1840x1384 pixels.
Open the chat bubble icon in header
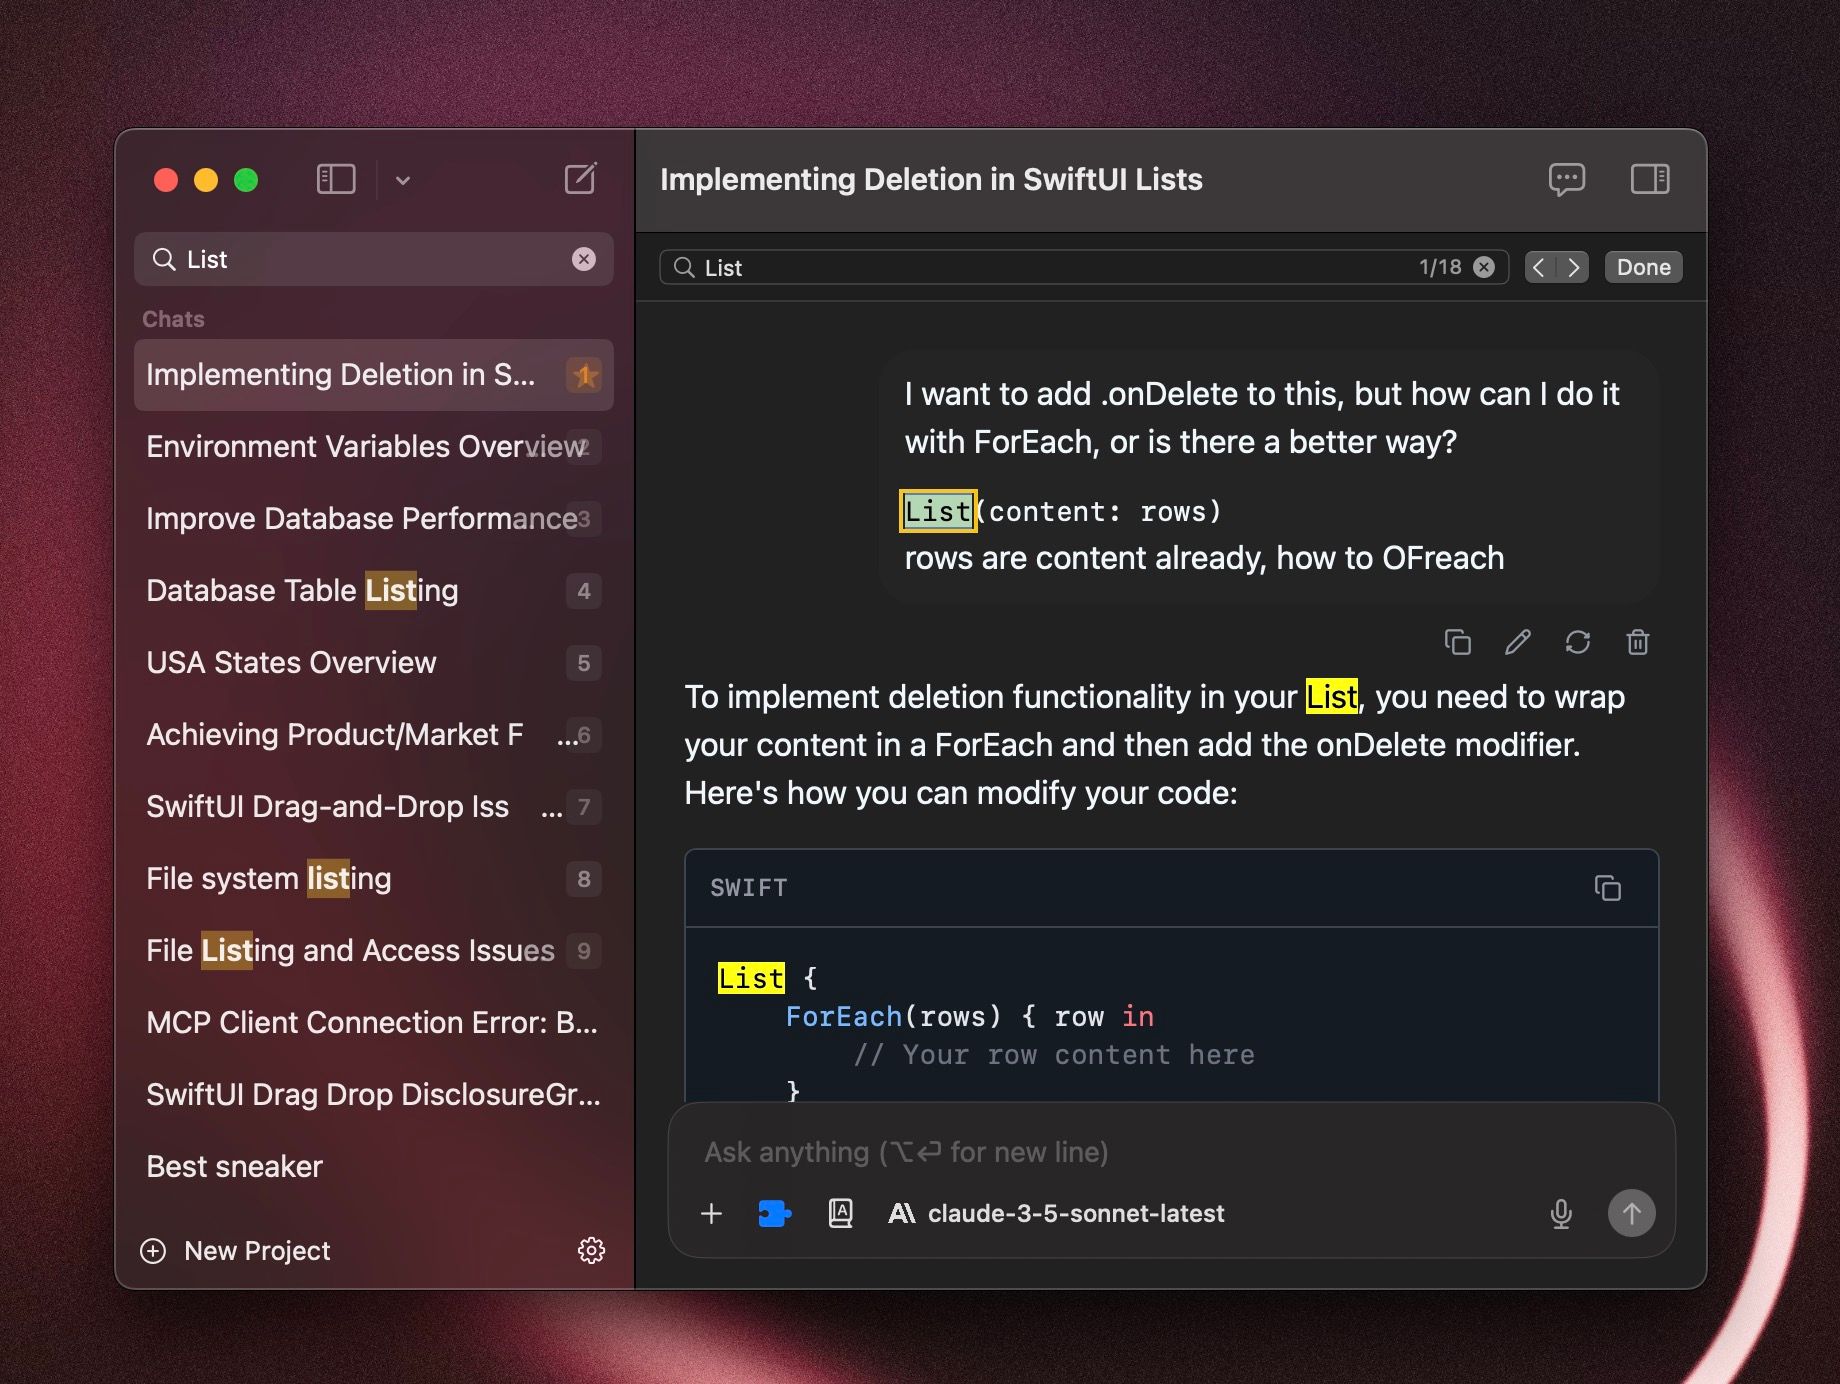(x=1567, y=180)
